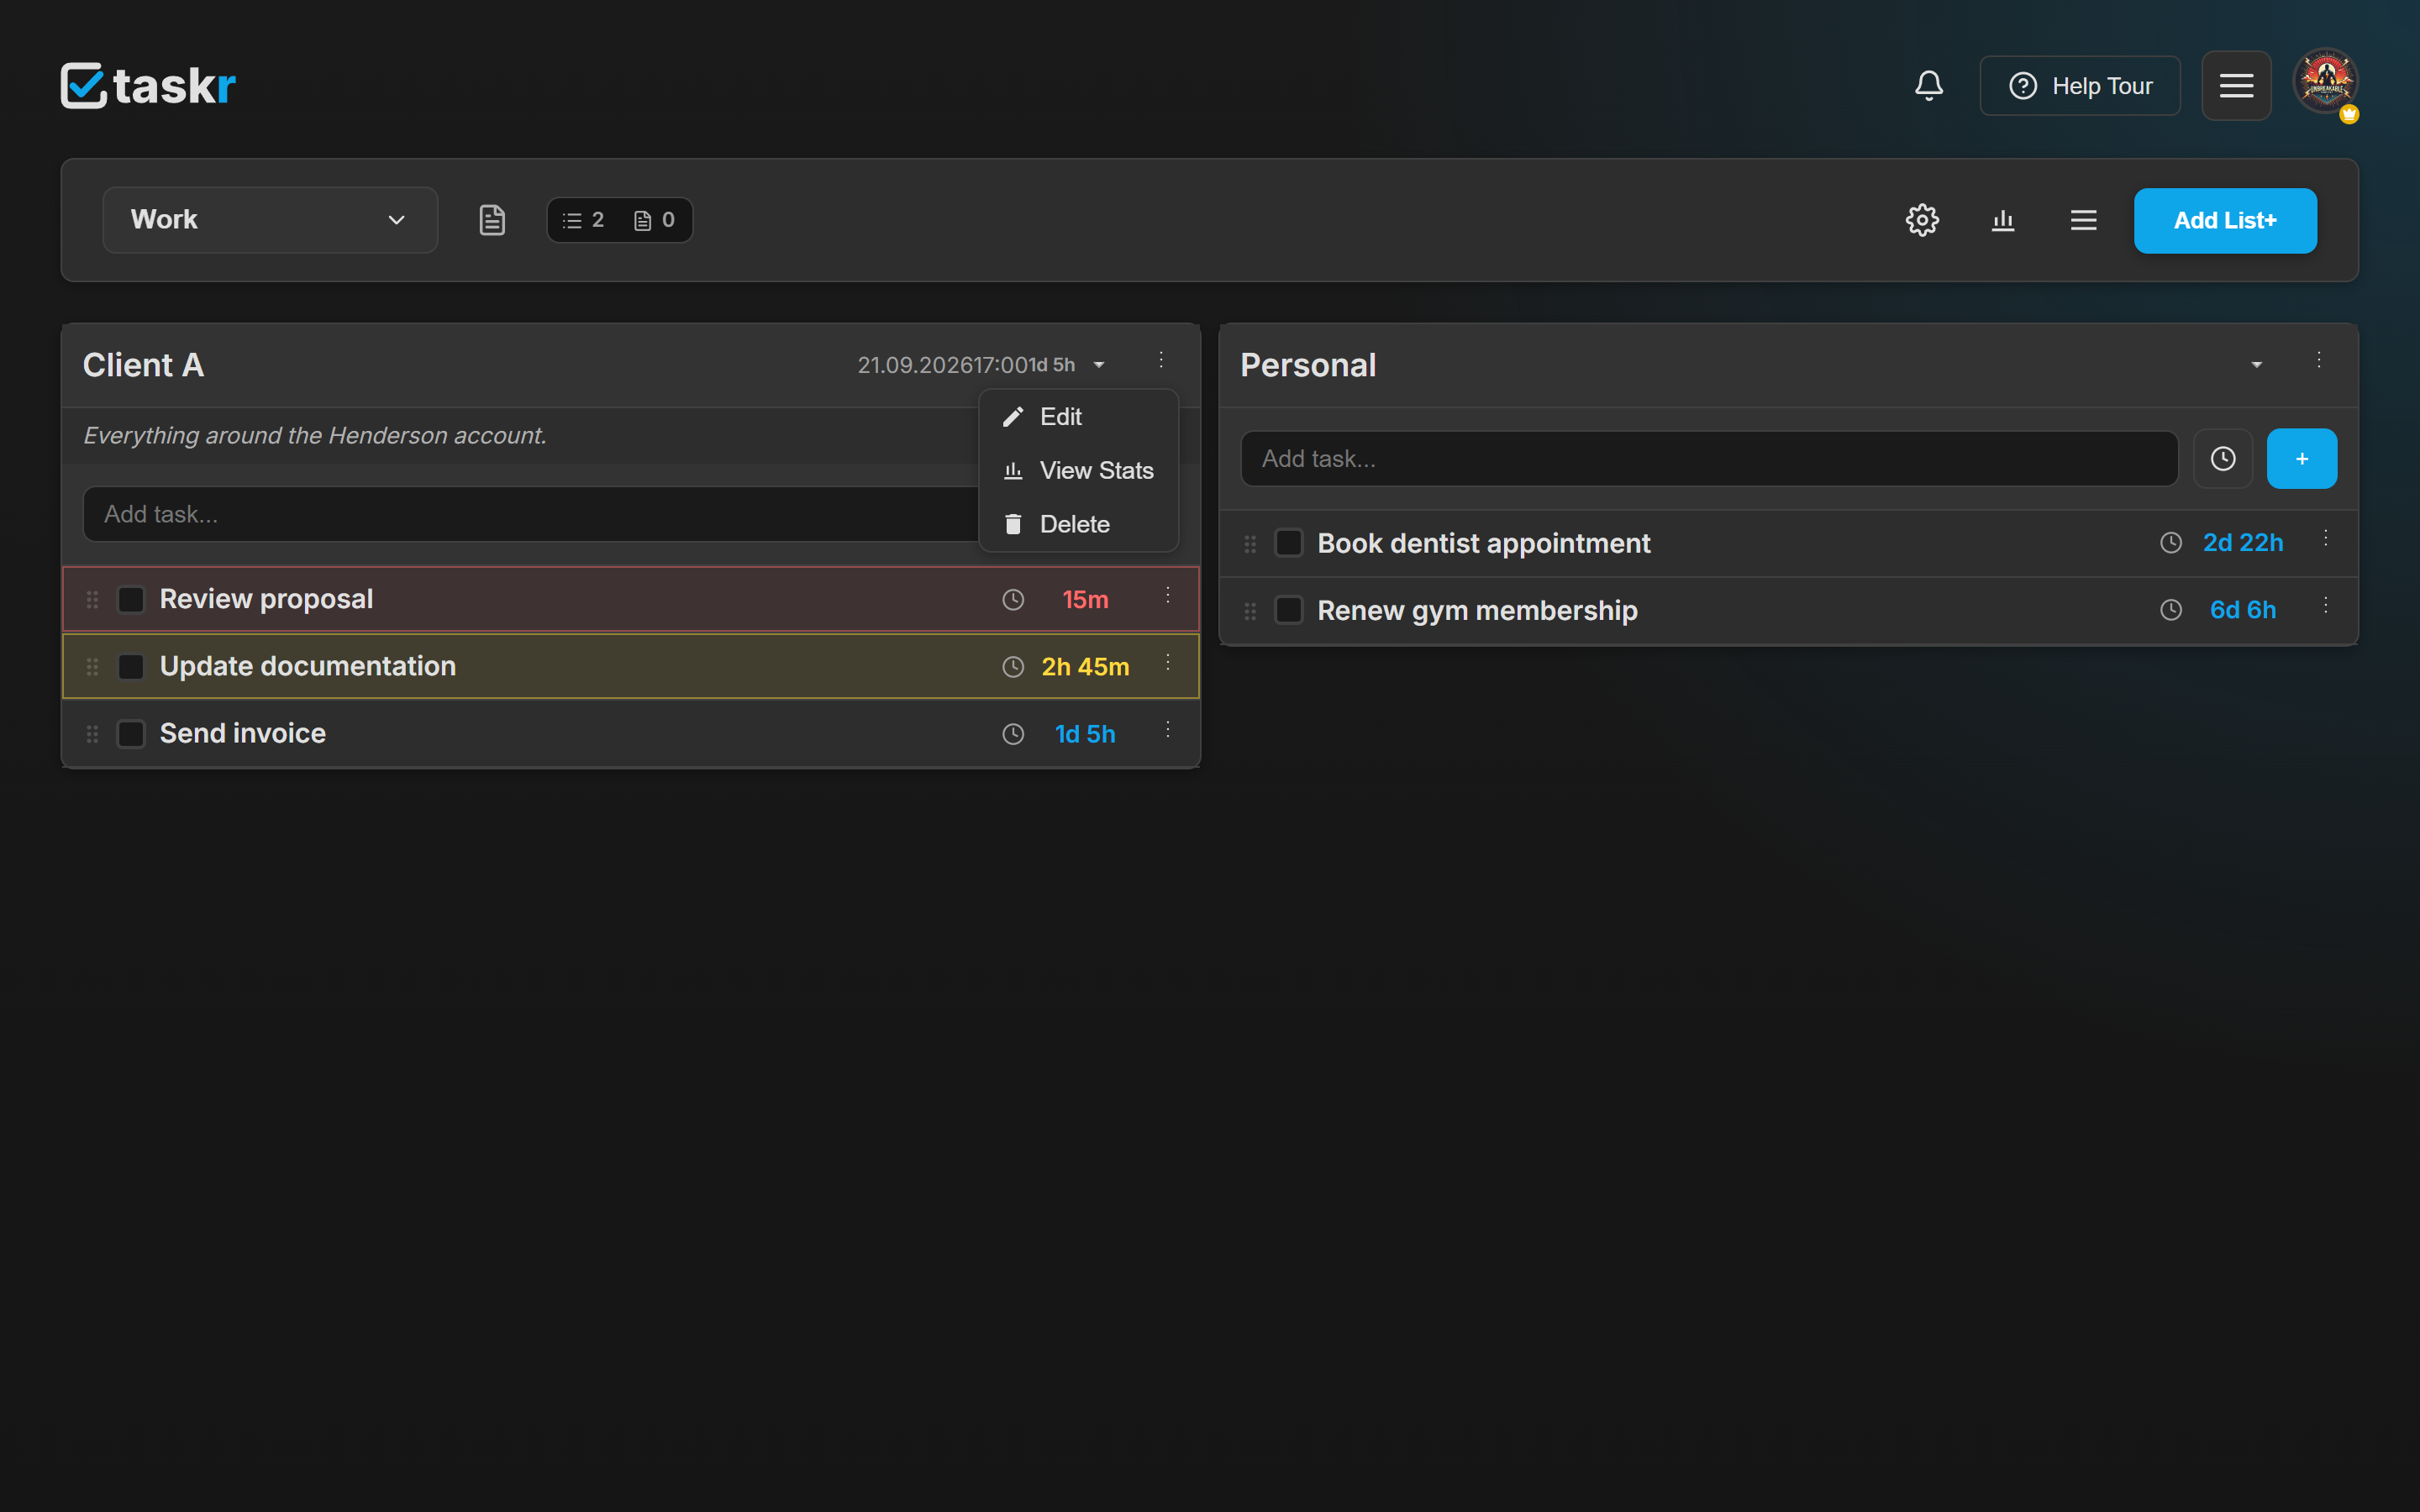Switch layout with the list view icon
Viewport: 2420px width, 1512px height.
point(2084,220)
